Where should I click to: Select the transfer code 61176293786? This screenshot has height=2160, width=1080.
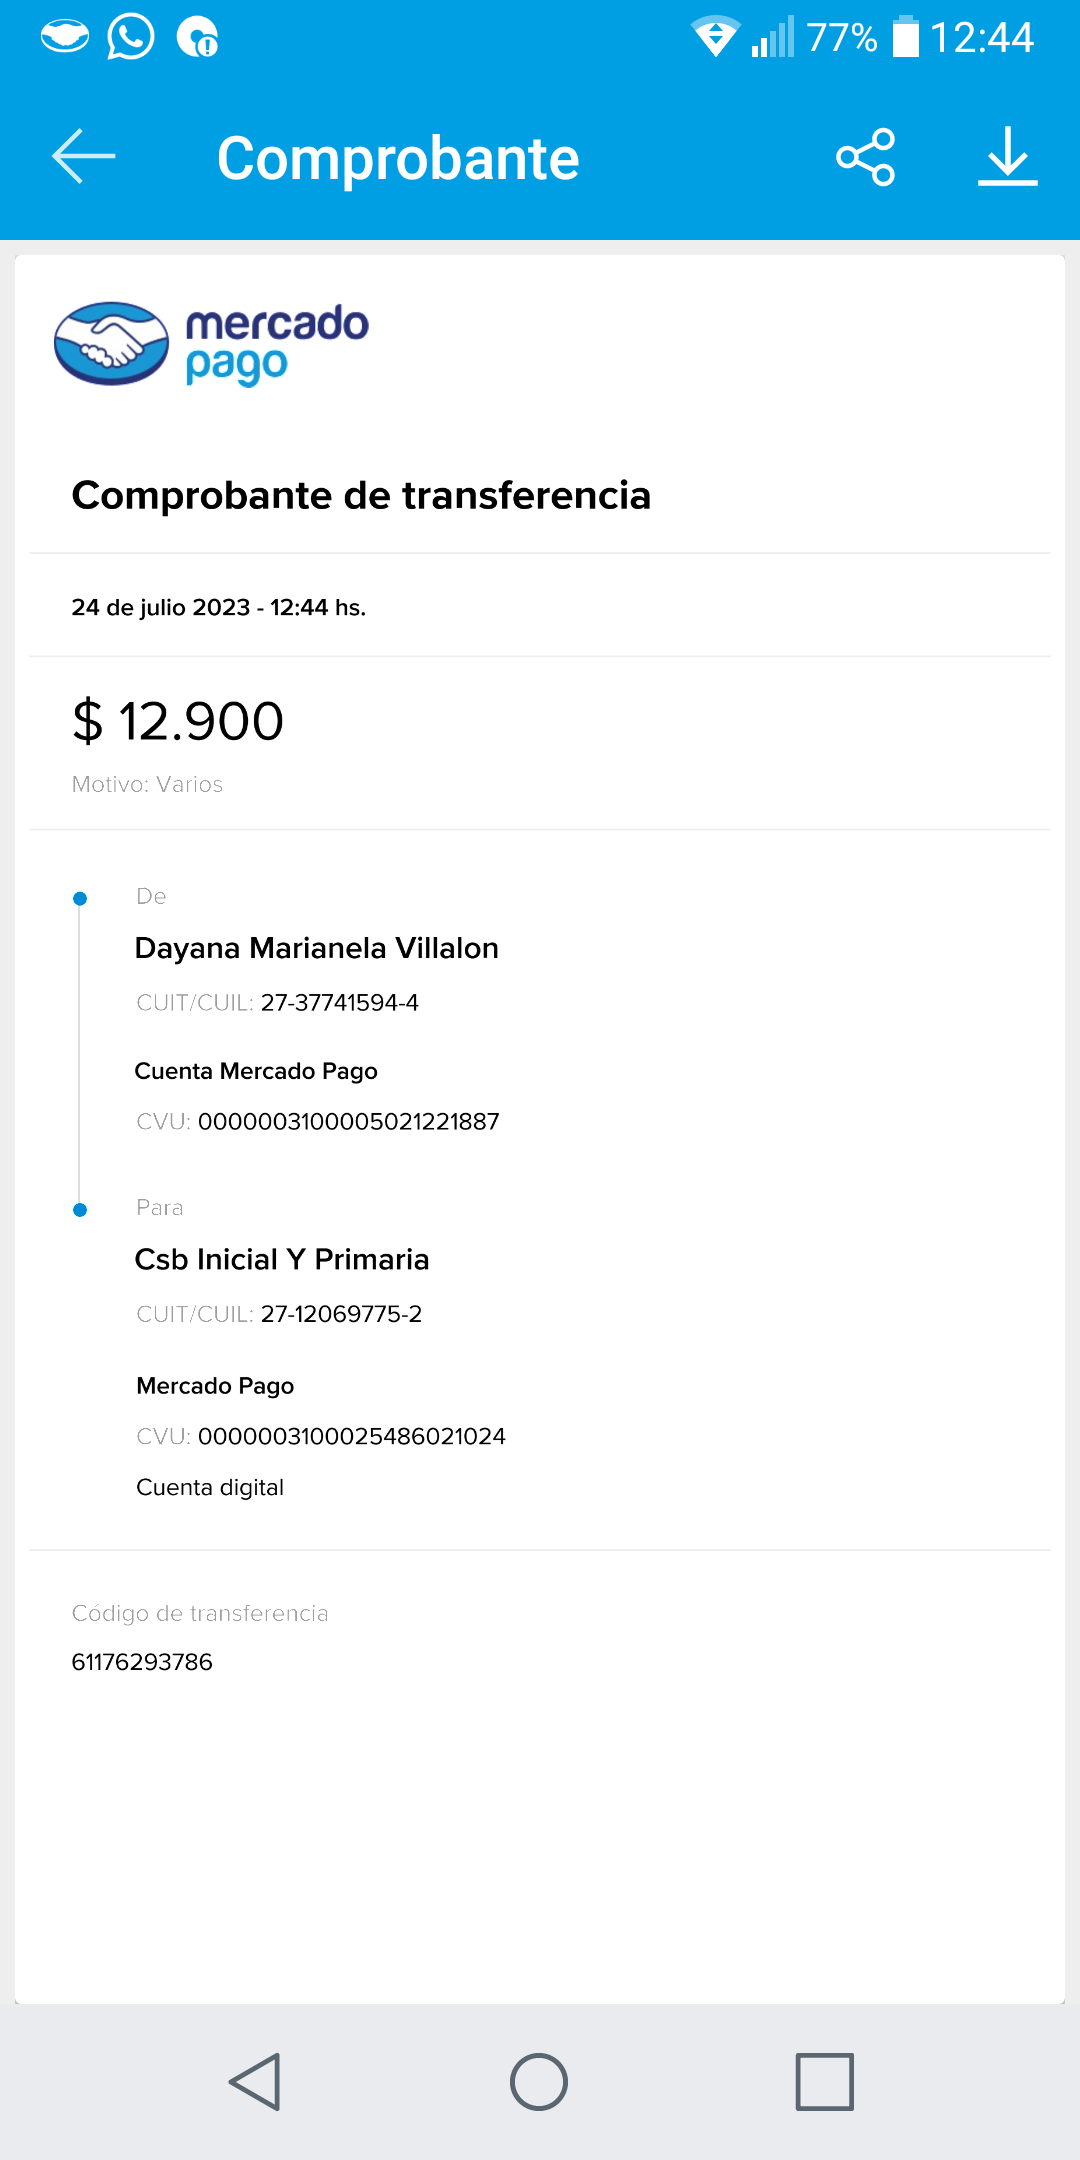pyautogui.click(x=142, y=1662)
